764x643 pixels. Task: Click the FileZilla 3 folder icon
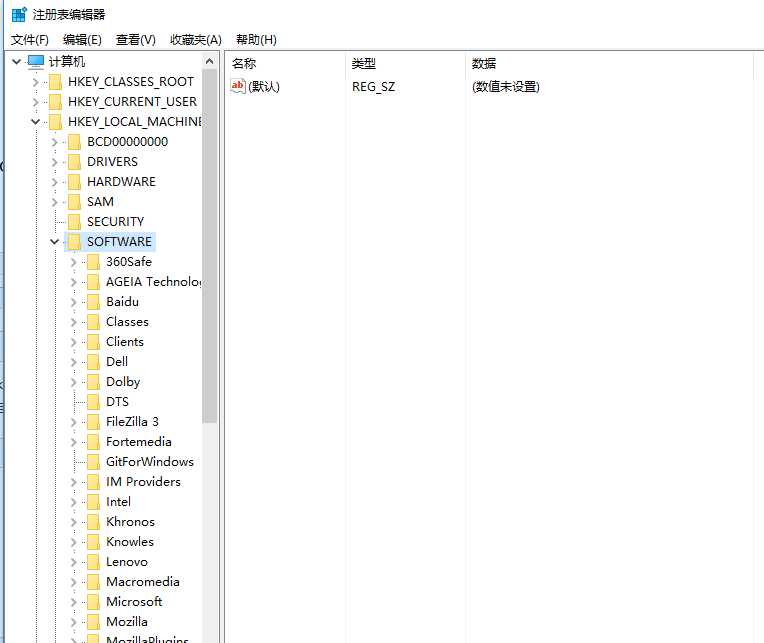coord(94,421)
